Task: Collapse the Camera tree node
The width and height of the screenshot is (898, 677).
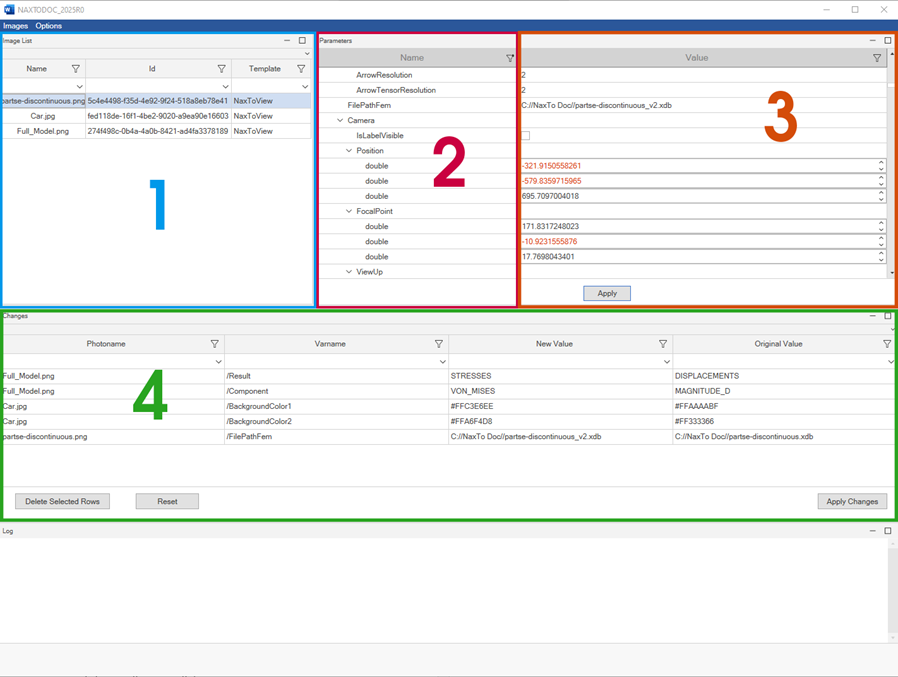Action: [x=340, y=120]
